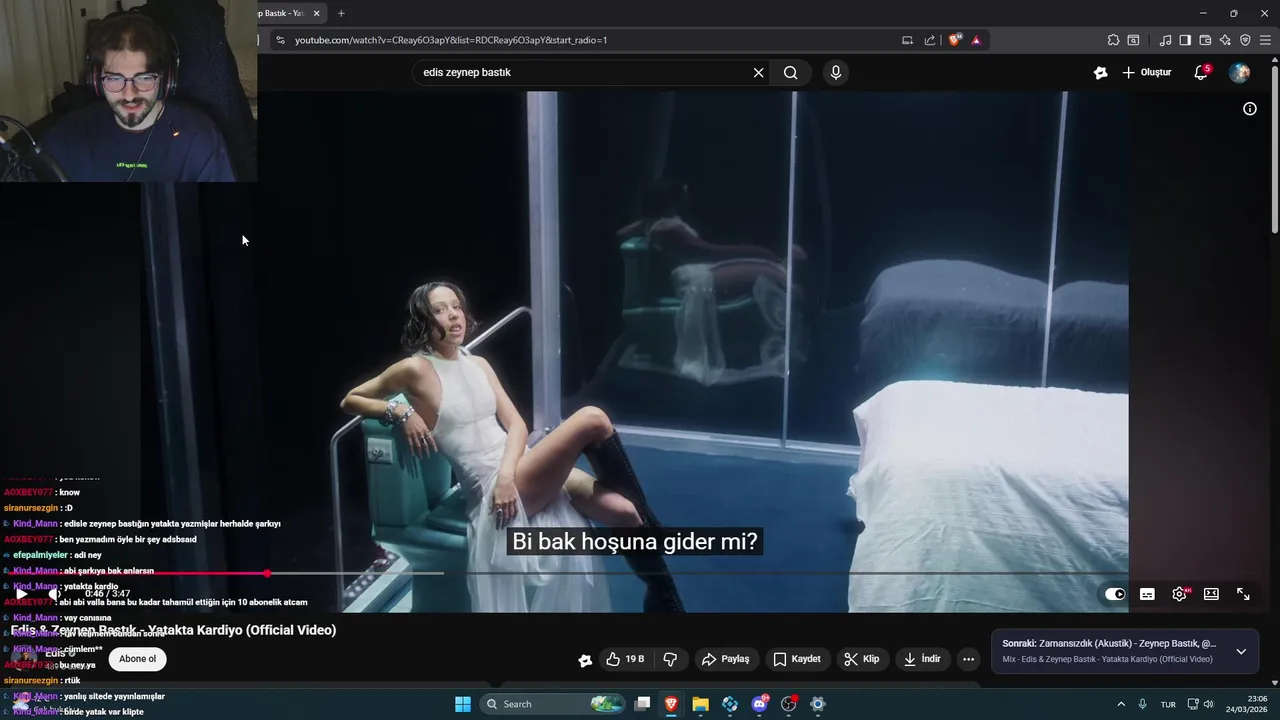This screenshot has width=1280, height=720.
Task: Show video info card icon
Action: [x=1250, y=108]
